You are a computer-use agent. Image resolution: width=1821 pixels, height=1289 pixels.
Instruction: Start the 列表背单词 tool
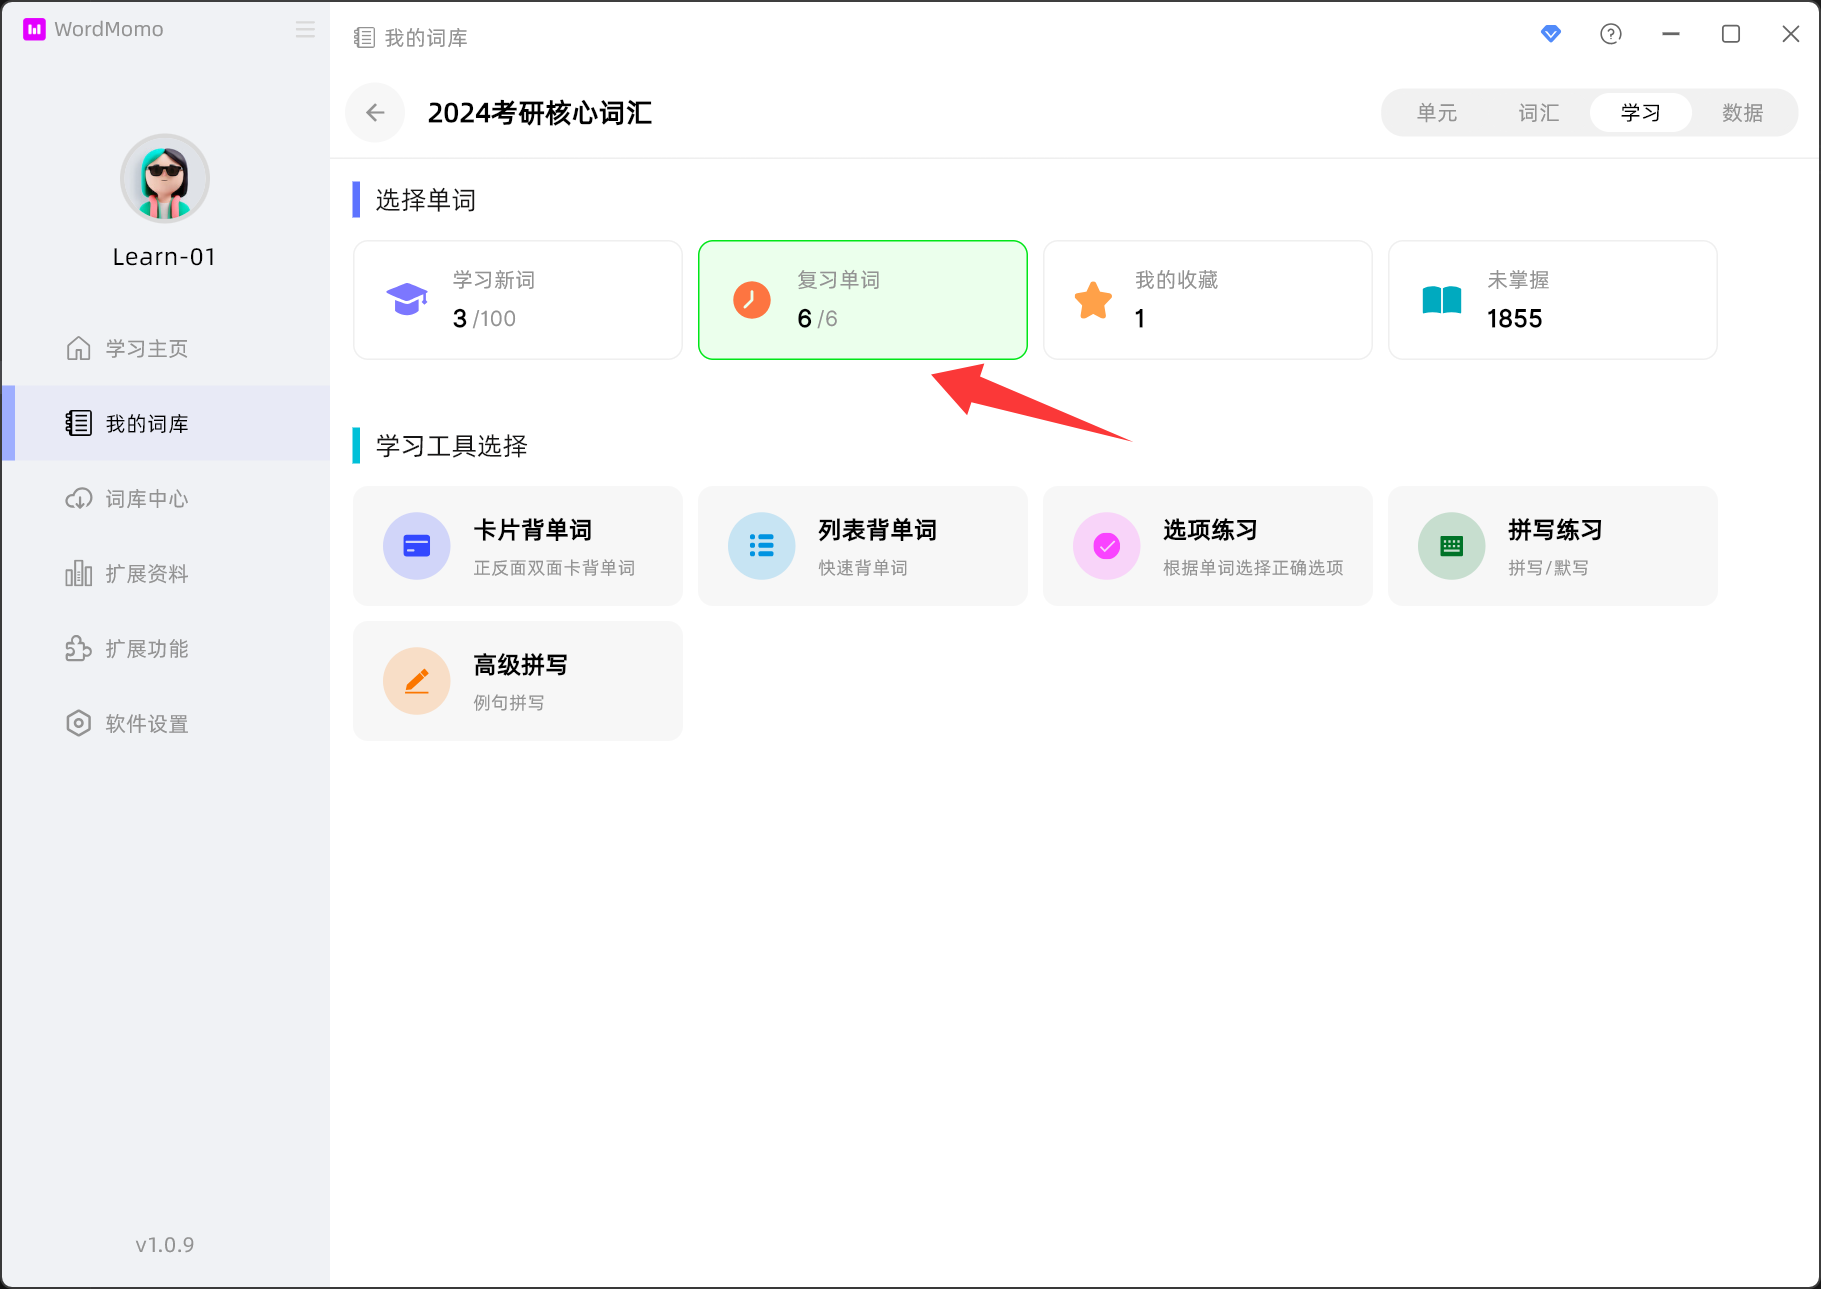pos(862,546)
